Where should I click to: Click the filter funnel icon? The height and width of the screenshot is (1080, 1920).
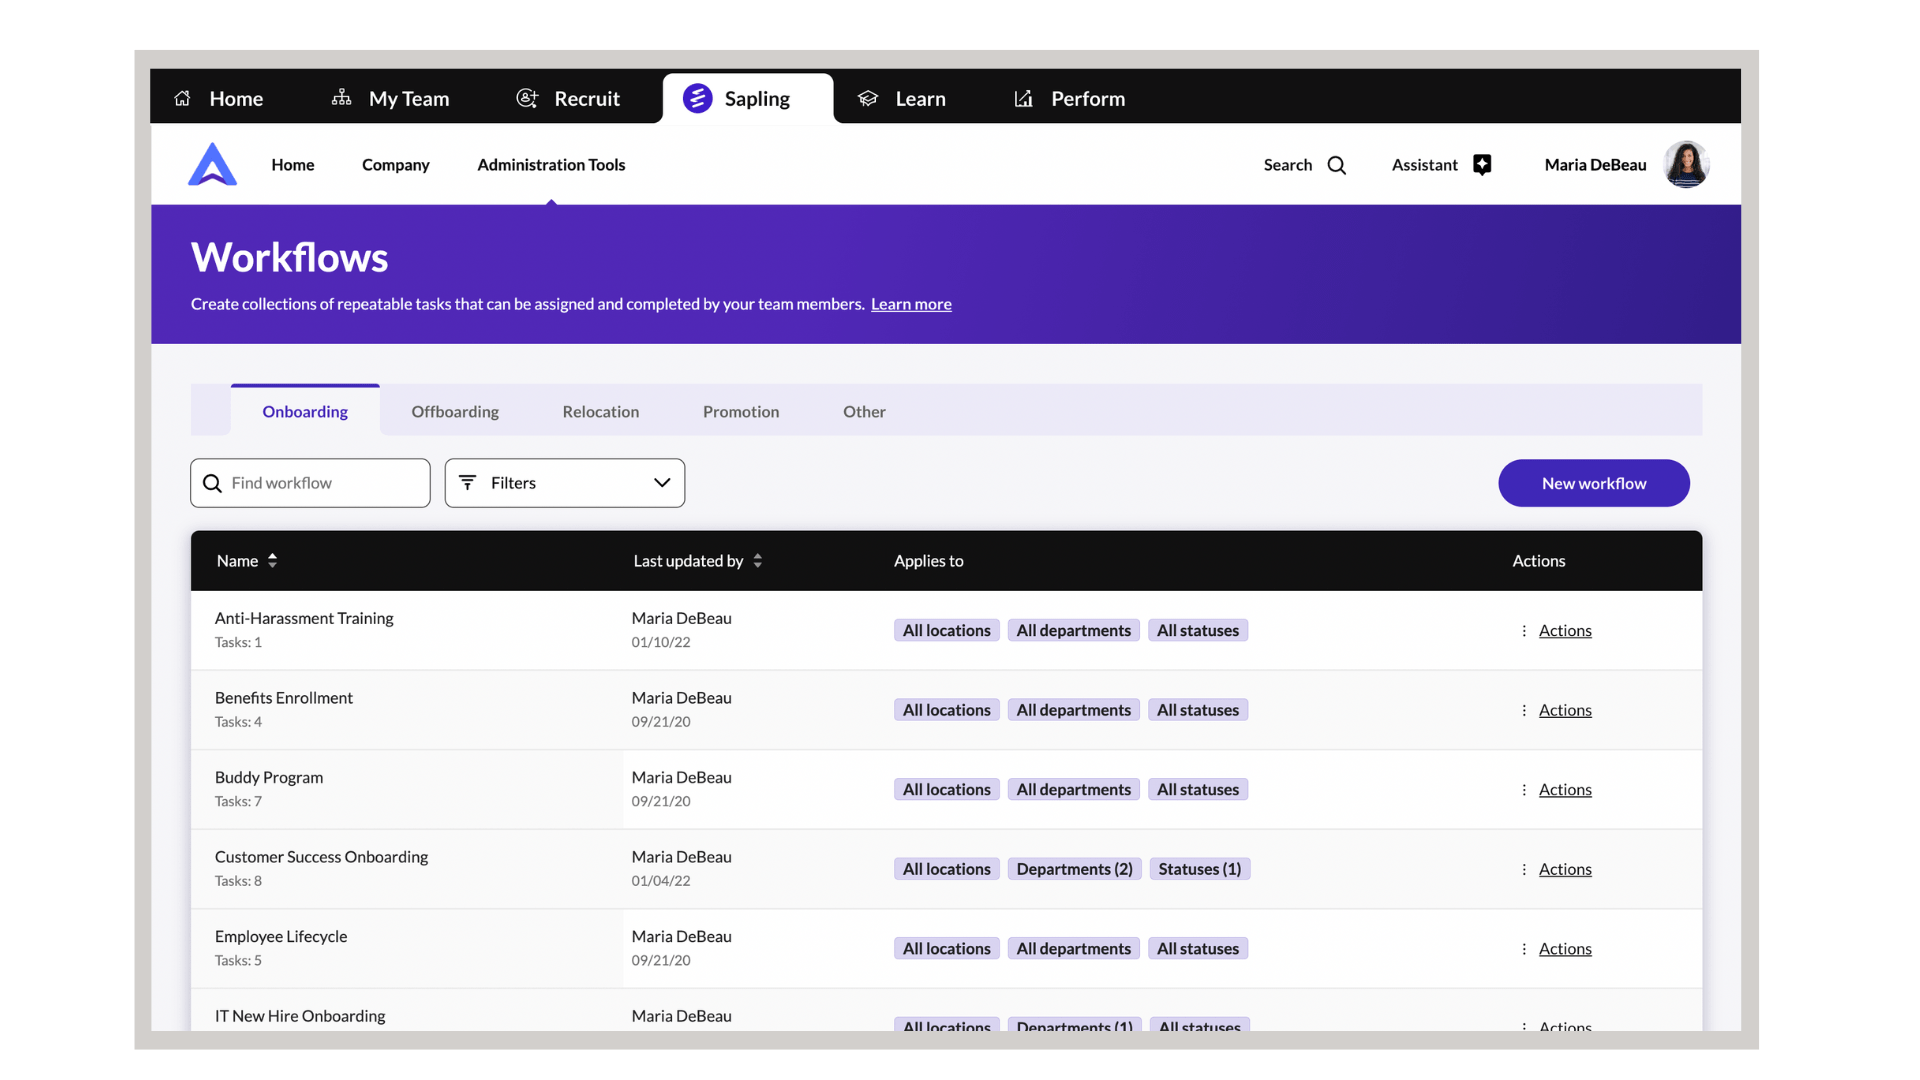(x=469, y=482)
